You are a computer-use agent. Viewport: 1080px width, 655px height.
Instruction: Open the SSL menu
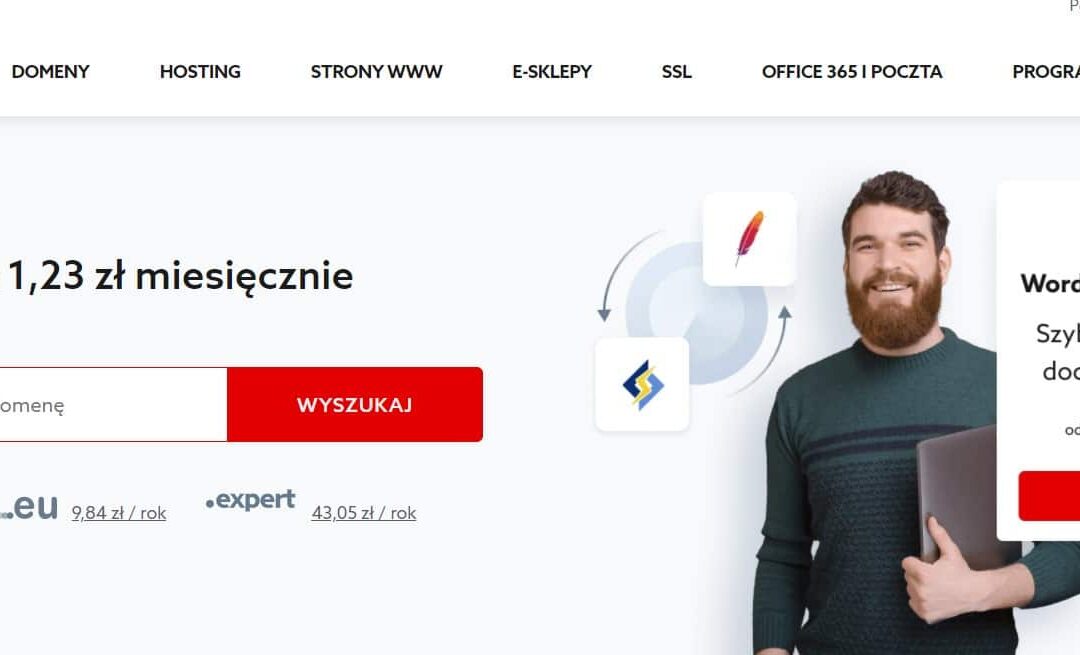click(x=676, y=72)
